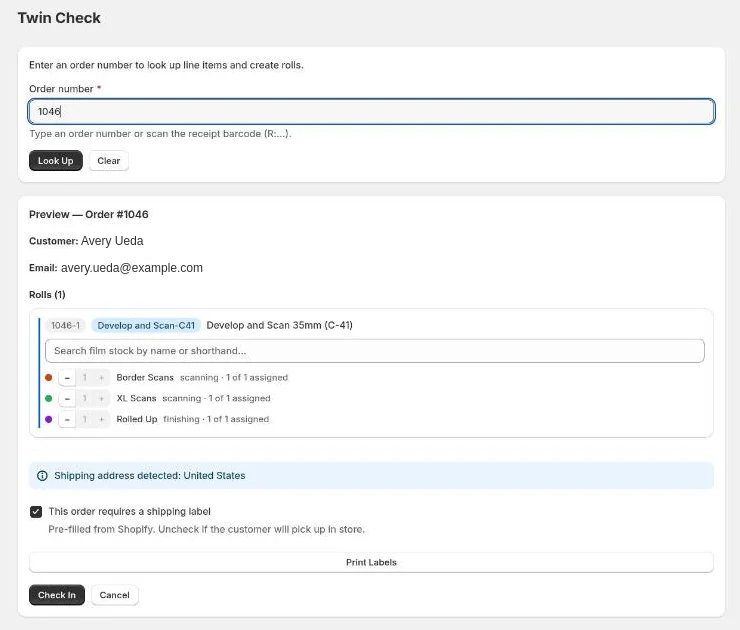Click Rolled Up quantity value field
The image size is (740, 630).
[x=84, y=419]
